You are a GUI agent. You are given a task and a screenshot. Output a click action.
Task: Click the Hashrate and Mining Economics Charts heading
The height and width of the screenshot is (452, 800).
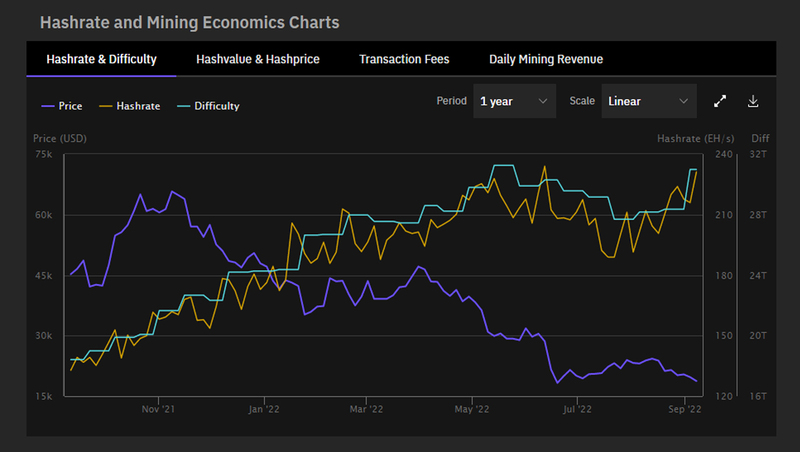pos(189,22)
